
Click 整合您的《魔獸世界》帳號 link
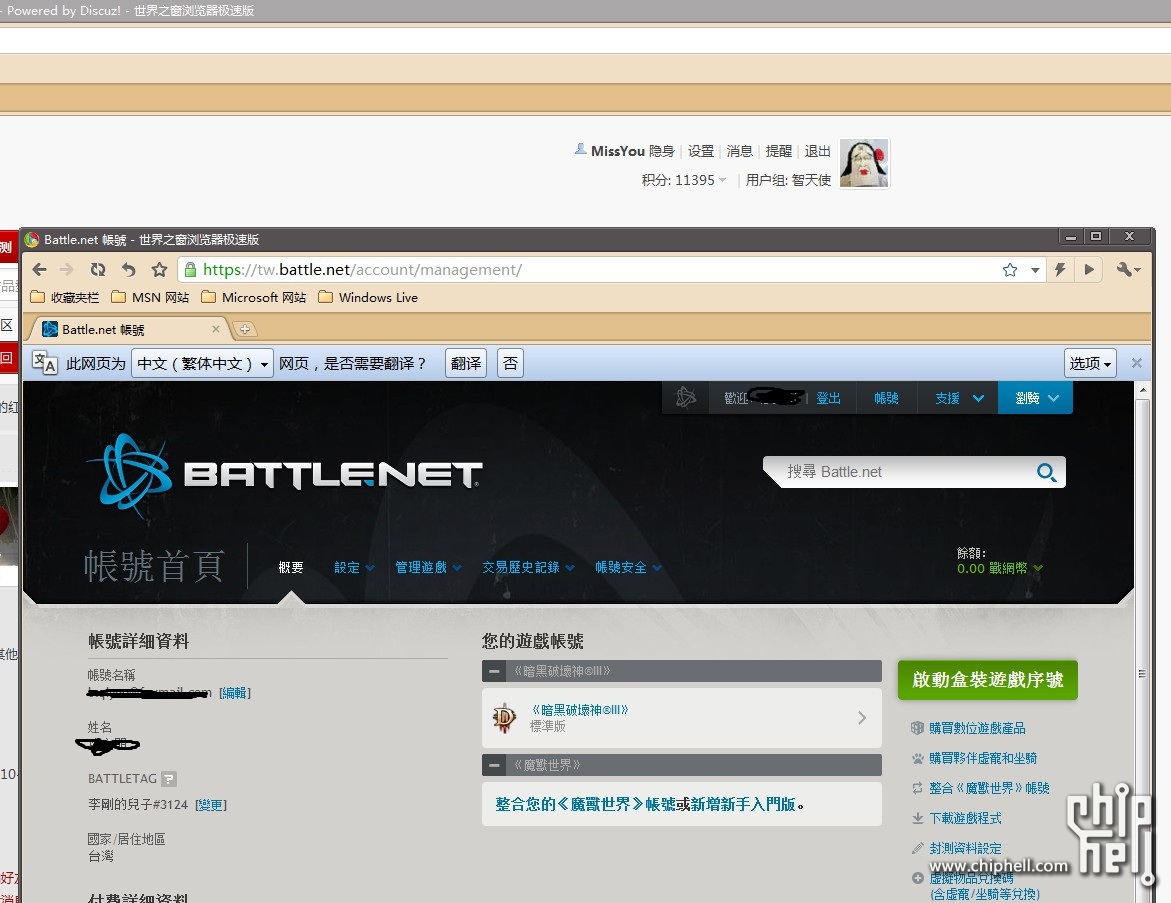click(585, 804)
